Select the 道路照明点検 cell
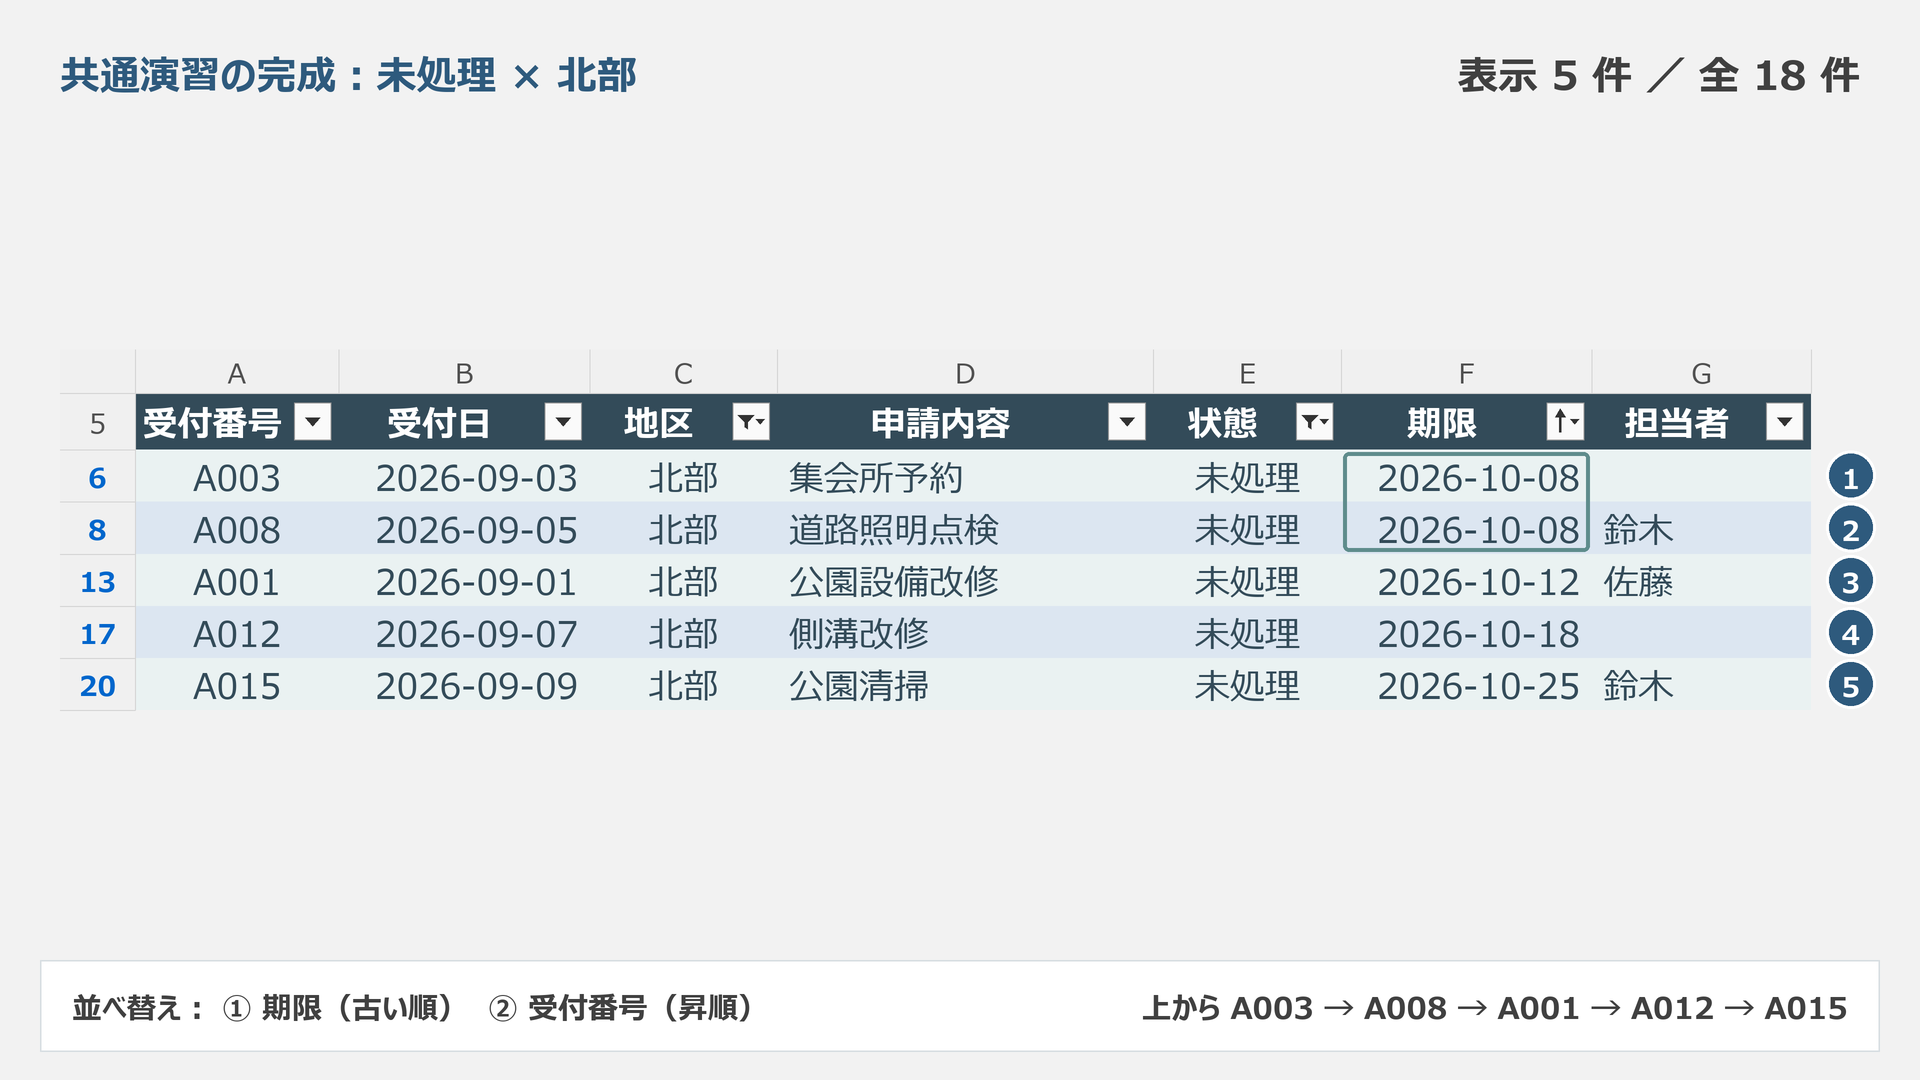1920x1080 pixels. 965,529
